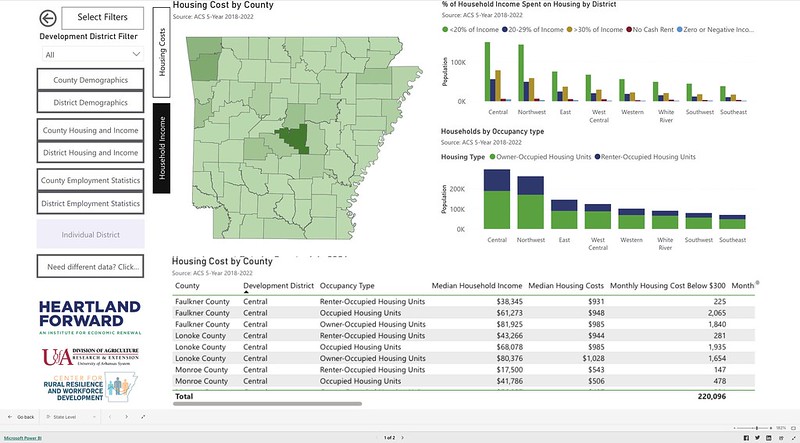The width and height of the screenshot is (800, 443).
Task: Sort table by Median Housing Costs header
Action: pyautogui.click(x=566, y=286)
